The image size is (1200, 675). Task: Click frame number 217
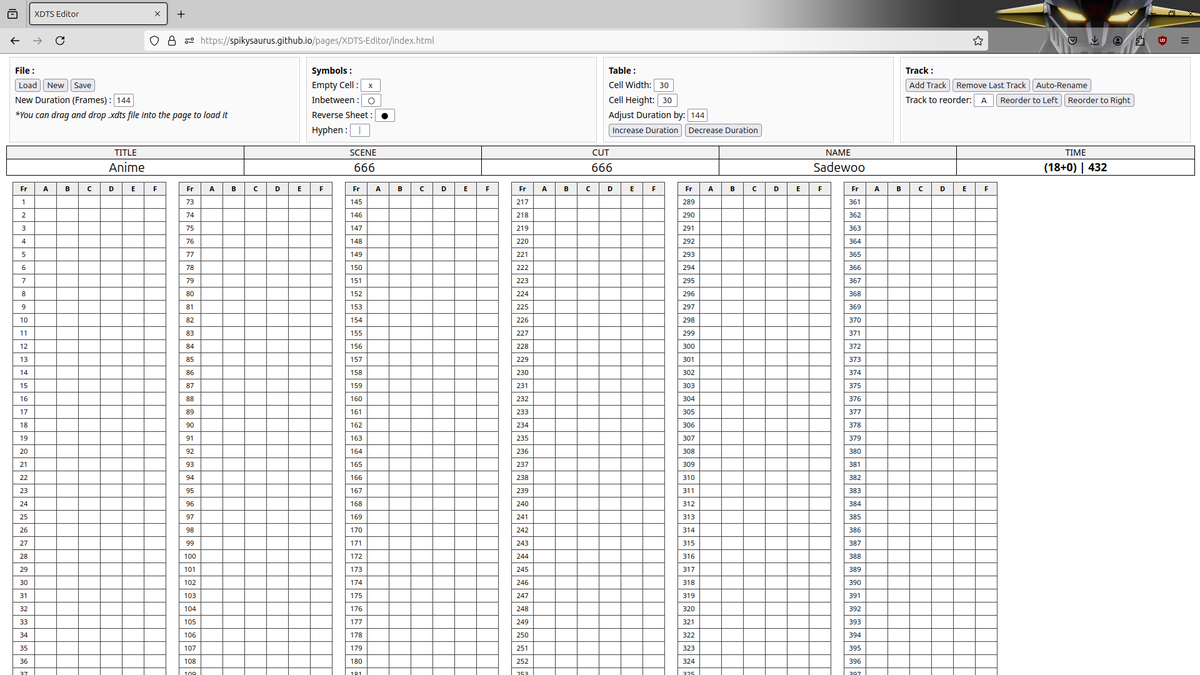522,202
